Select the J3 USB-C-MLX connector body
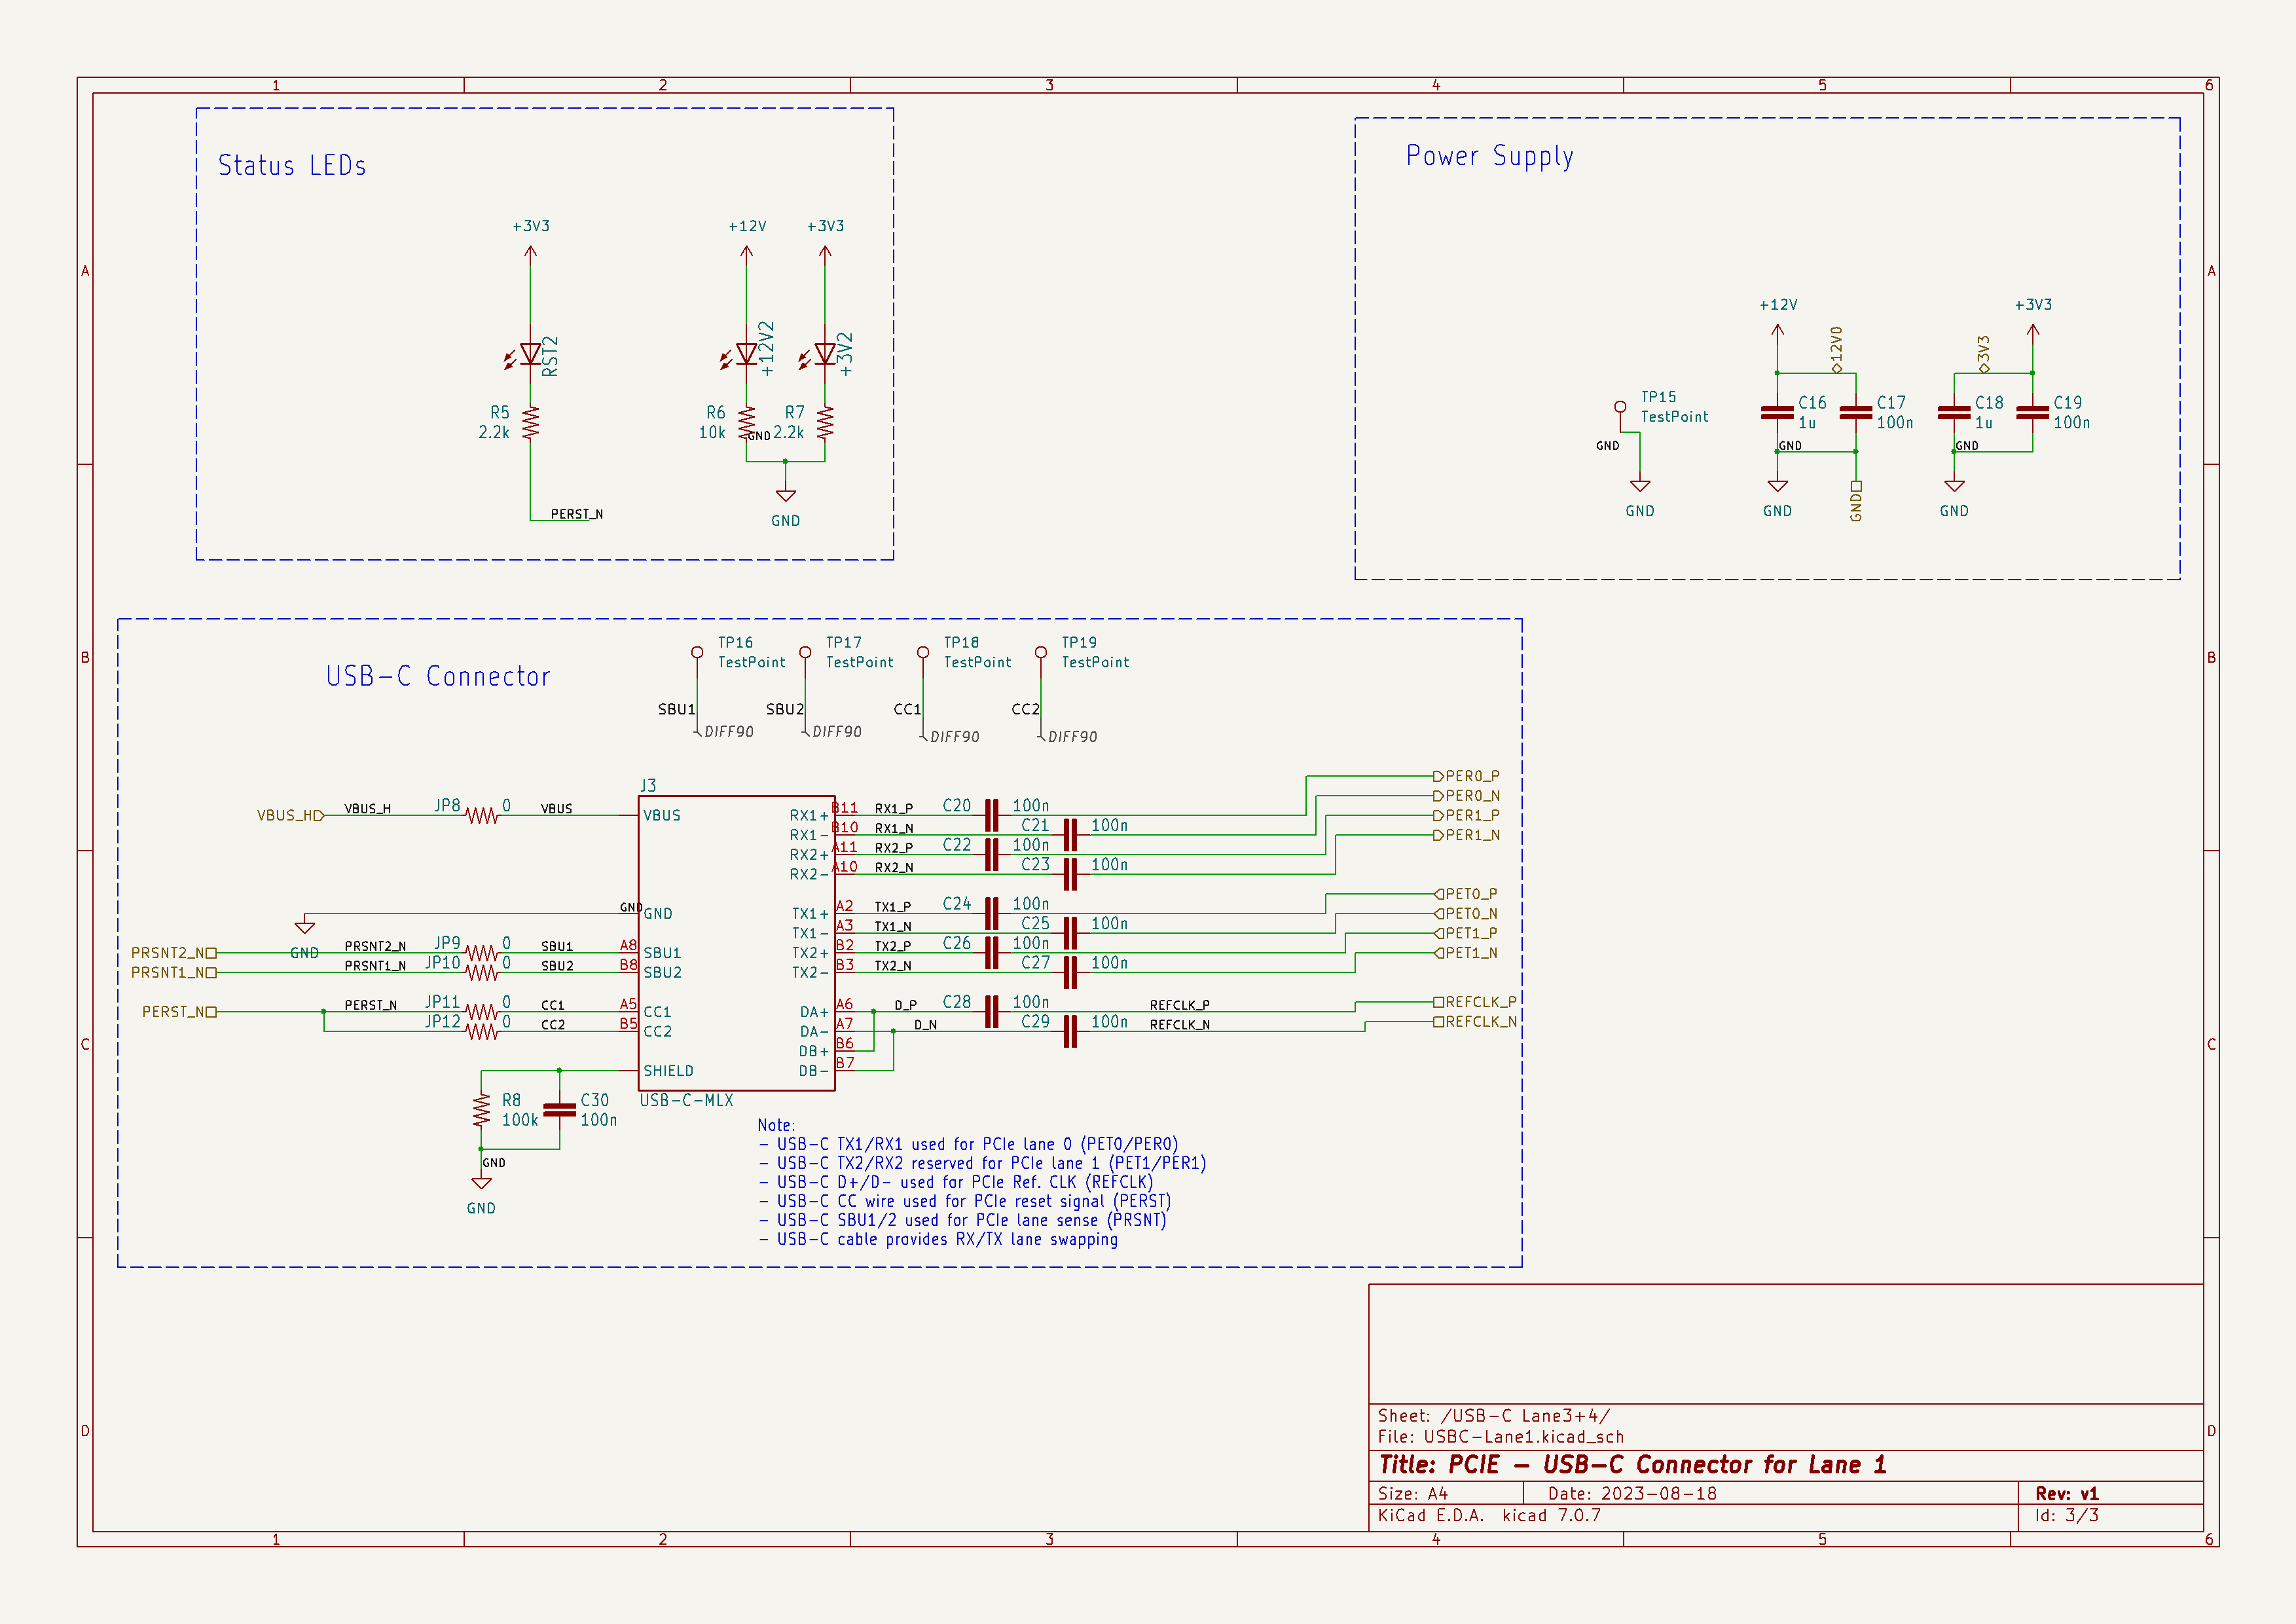The width and height of the screenshot is (2296, 1624). [736, 942]
